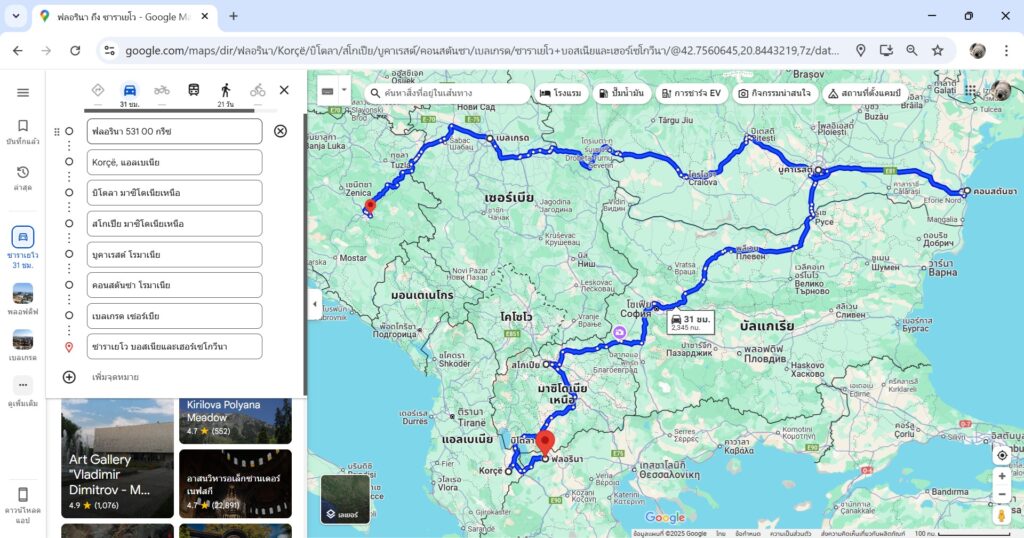This screenshot has height=538, width=1024.
Task: Open the Kirilova Polyana Meadow card
Action: (235, 420)
